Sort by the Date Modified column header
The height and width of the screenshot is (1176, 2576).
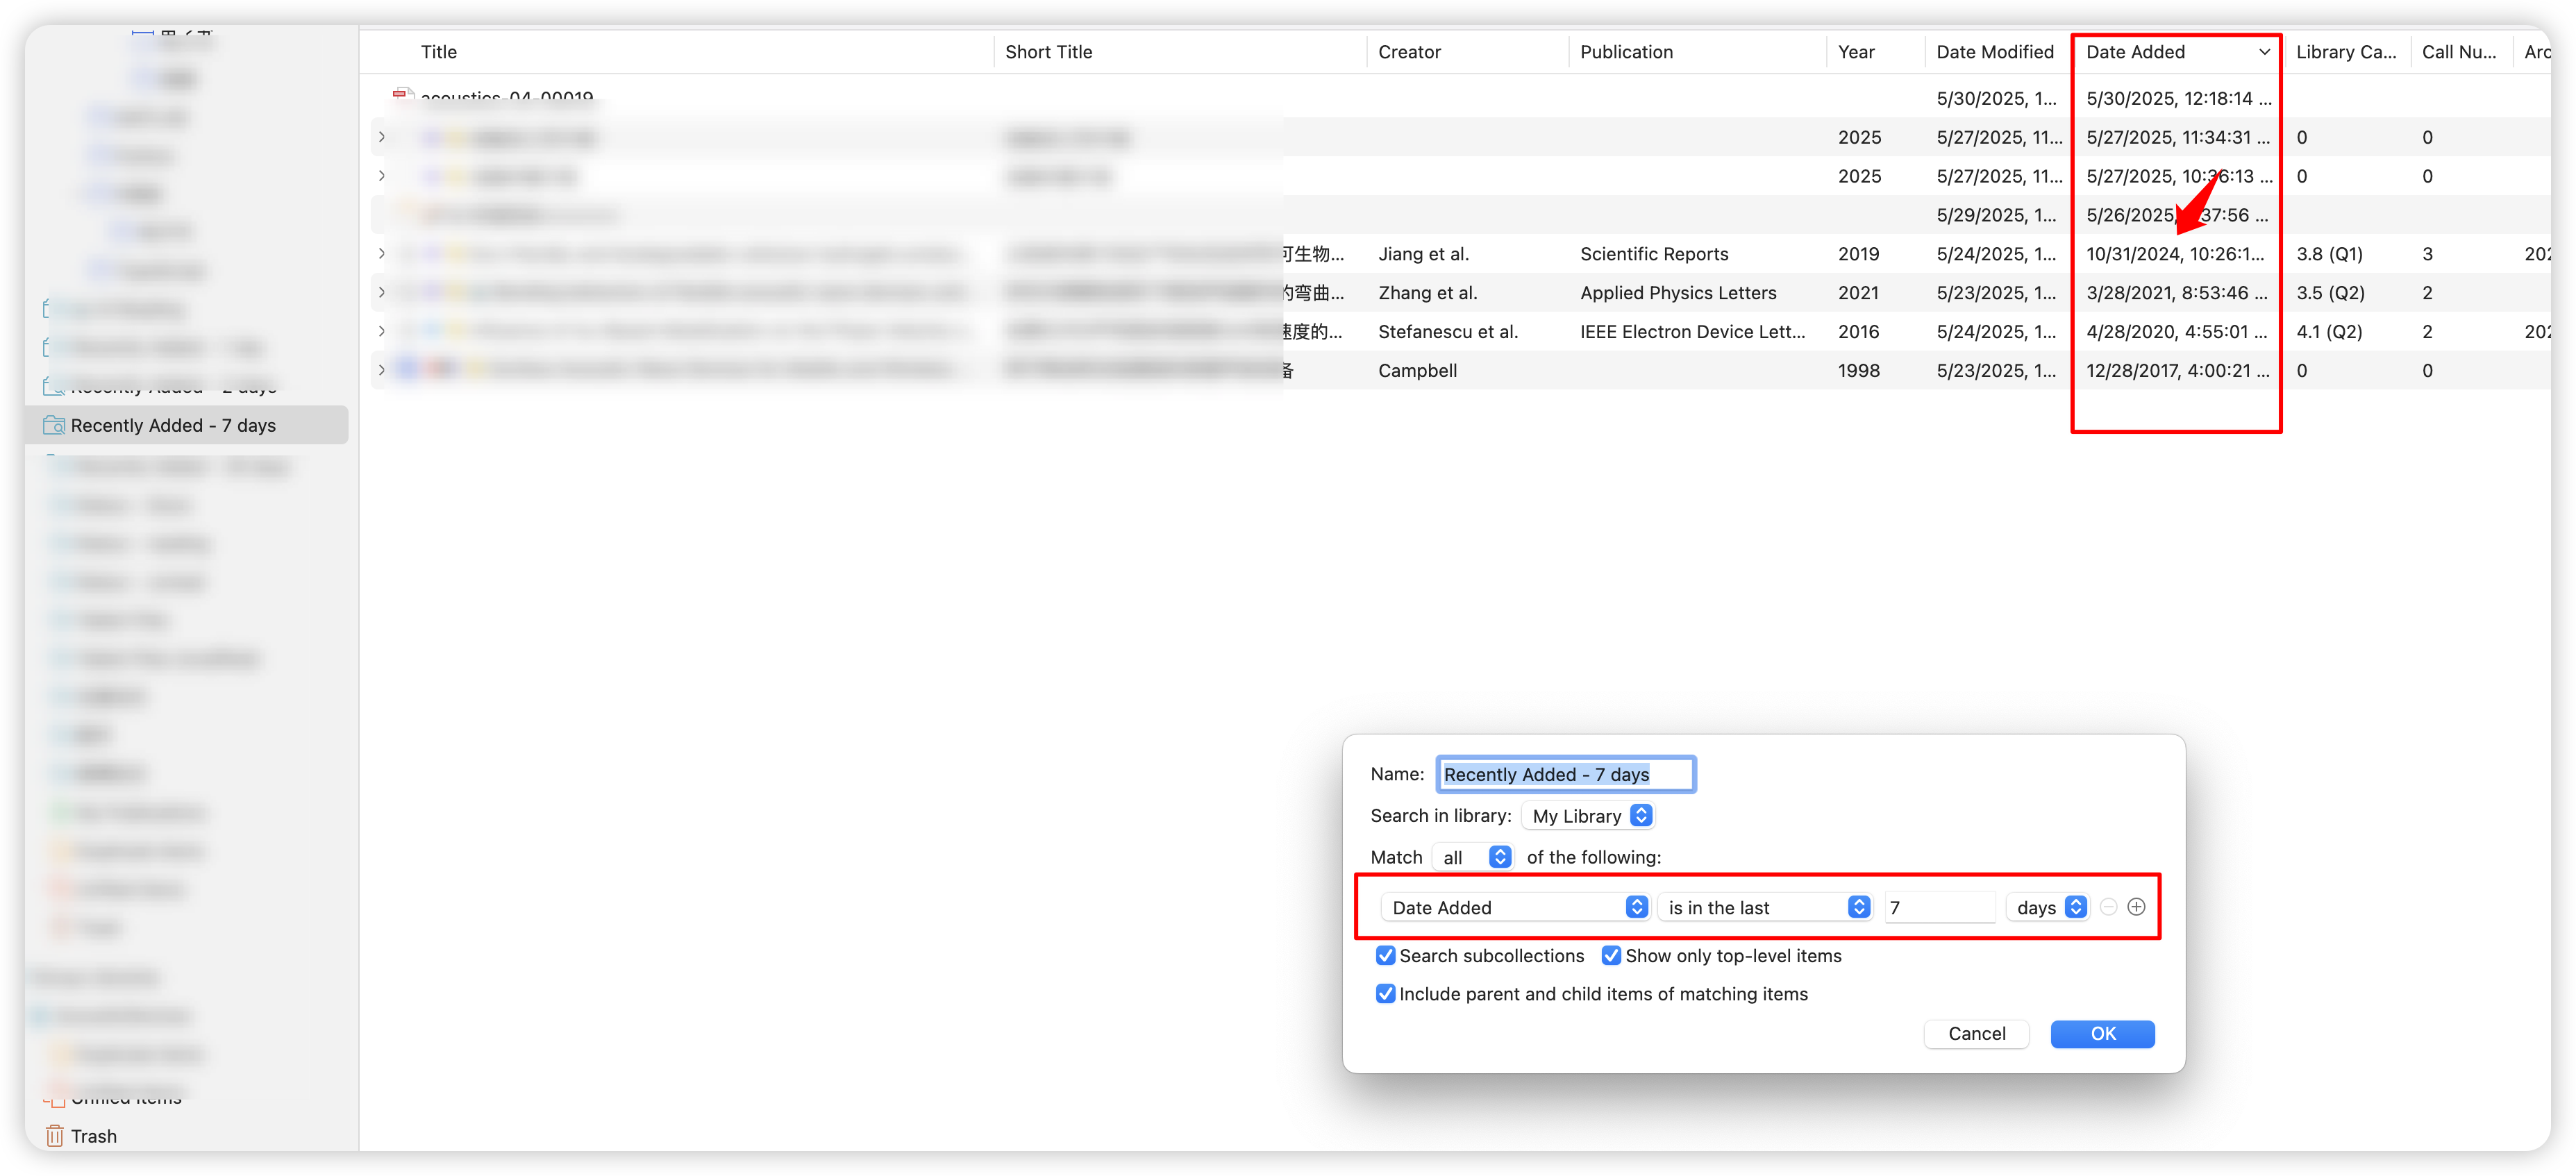1994,52
